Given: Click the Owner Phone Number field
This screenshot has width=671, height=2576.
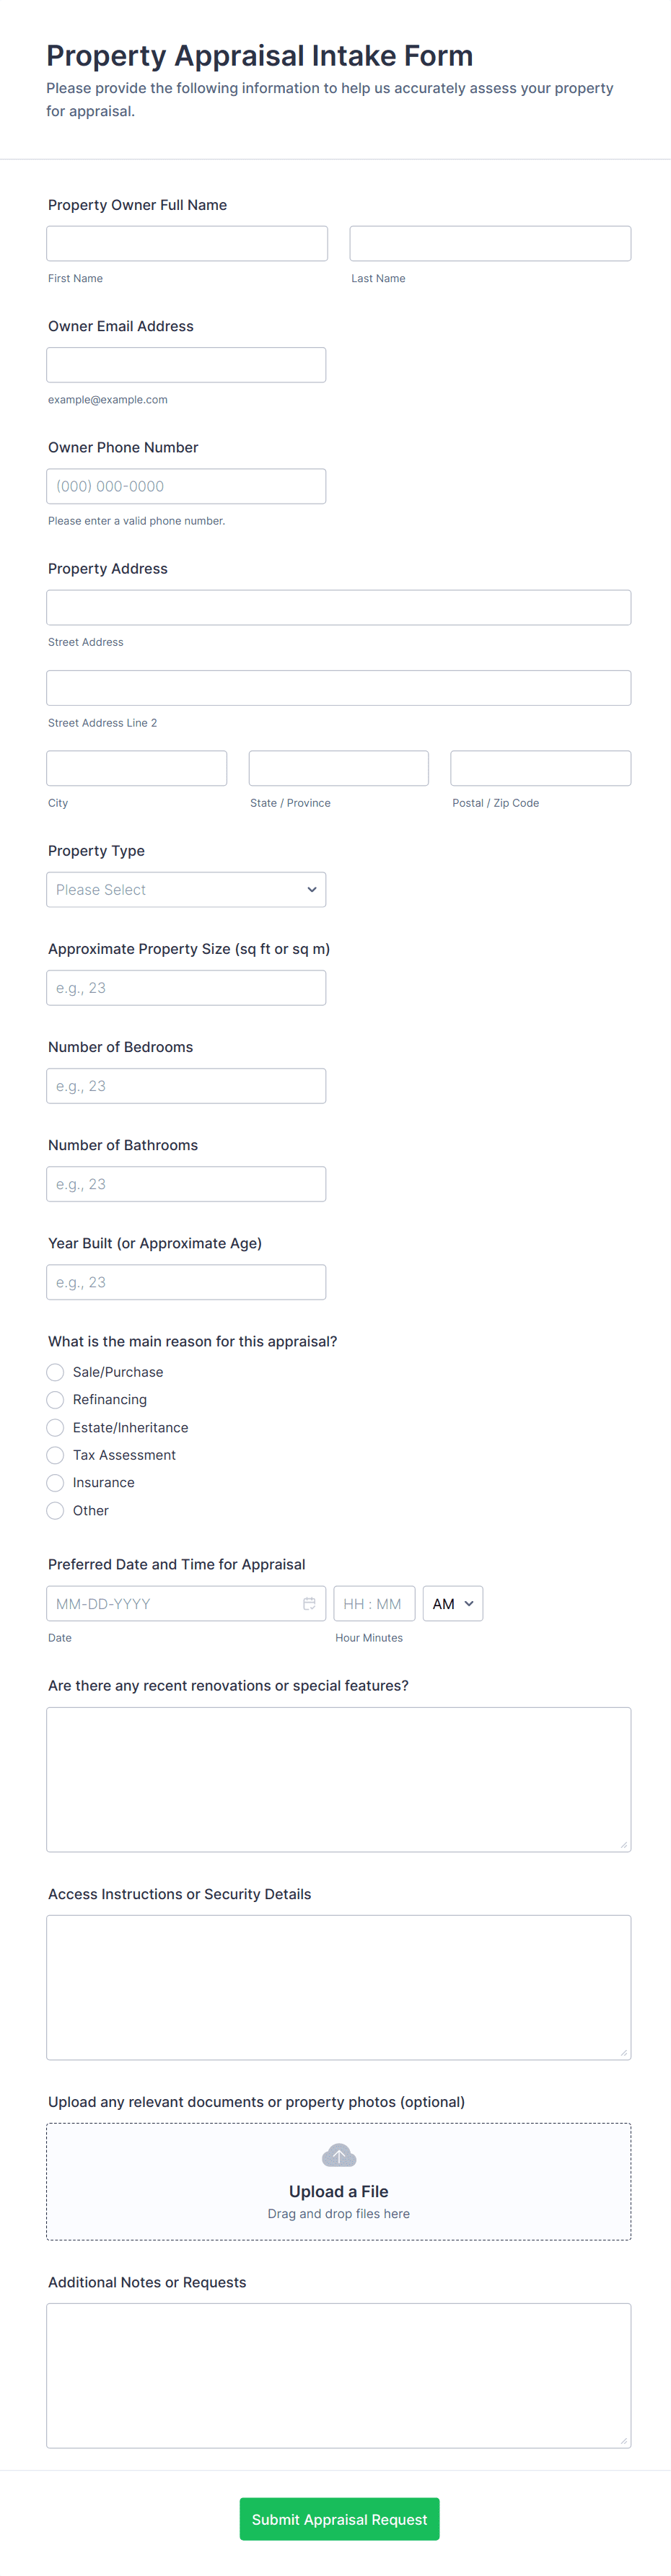Looking at the screenshot, I should coord(186,486).
